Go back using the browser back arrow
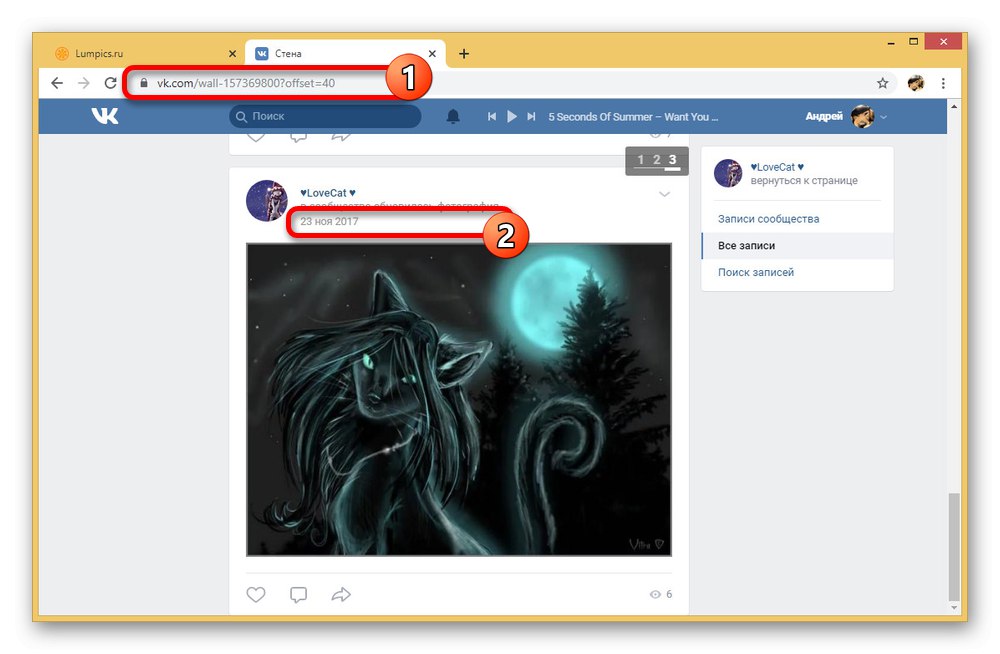 57,83
